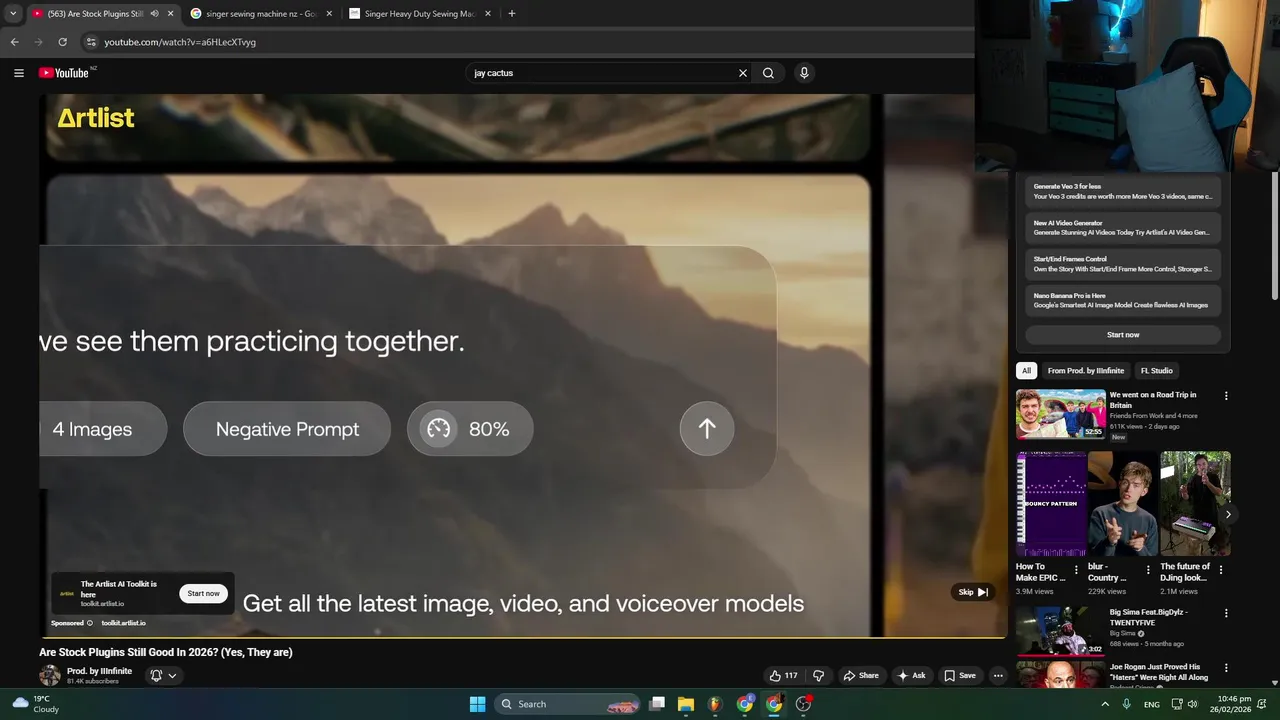Open options for 'How To Make EPIC' short
1280x720 pixels.
tap(1076, 569)
